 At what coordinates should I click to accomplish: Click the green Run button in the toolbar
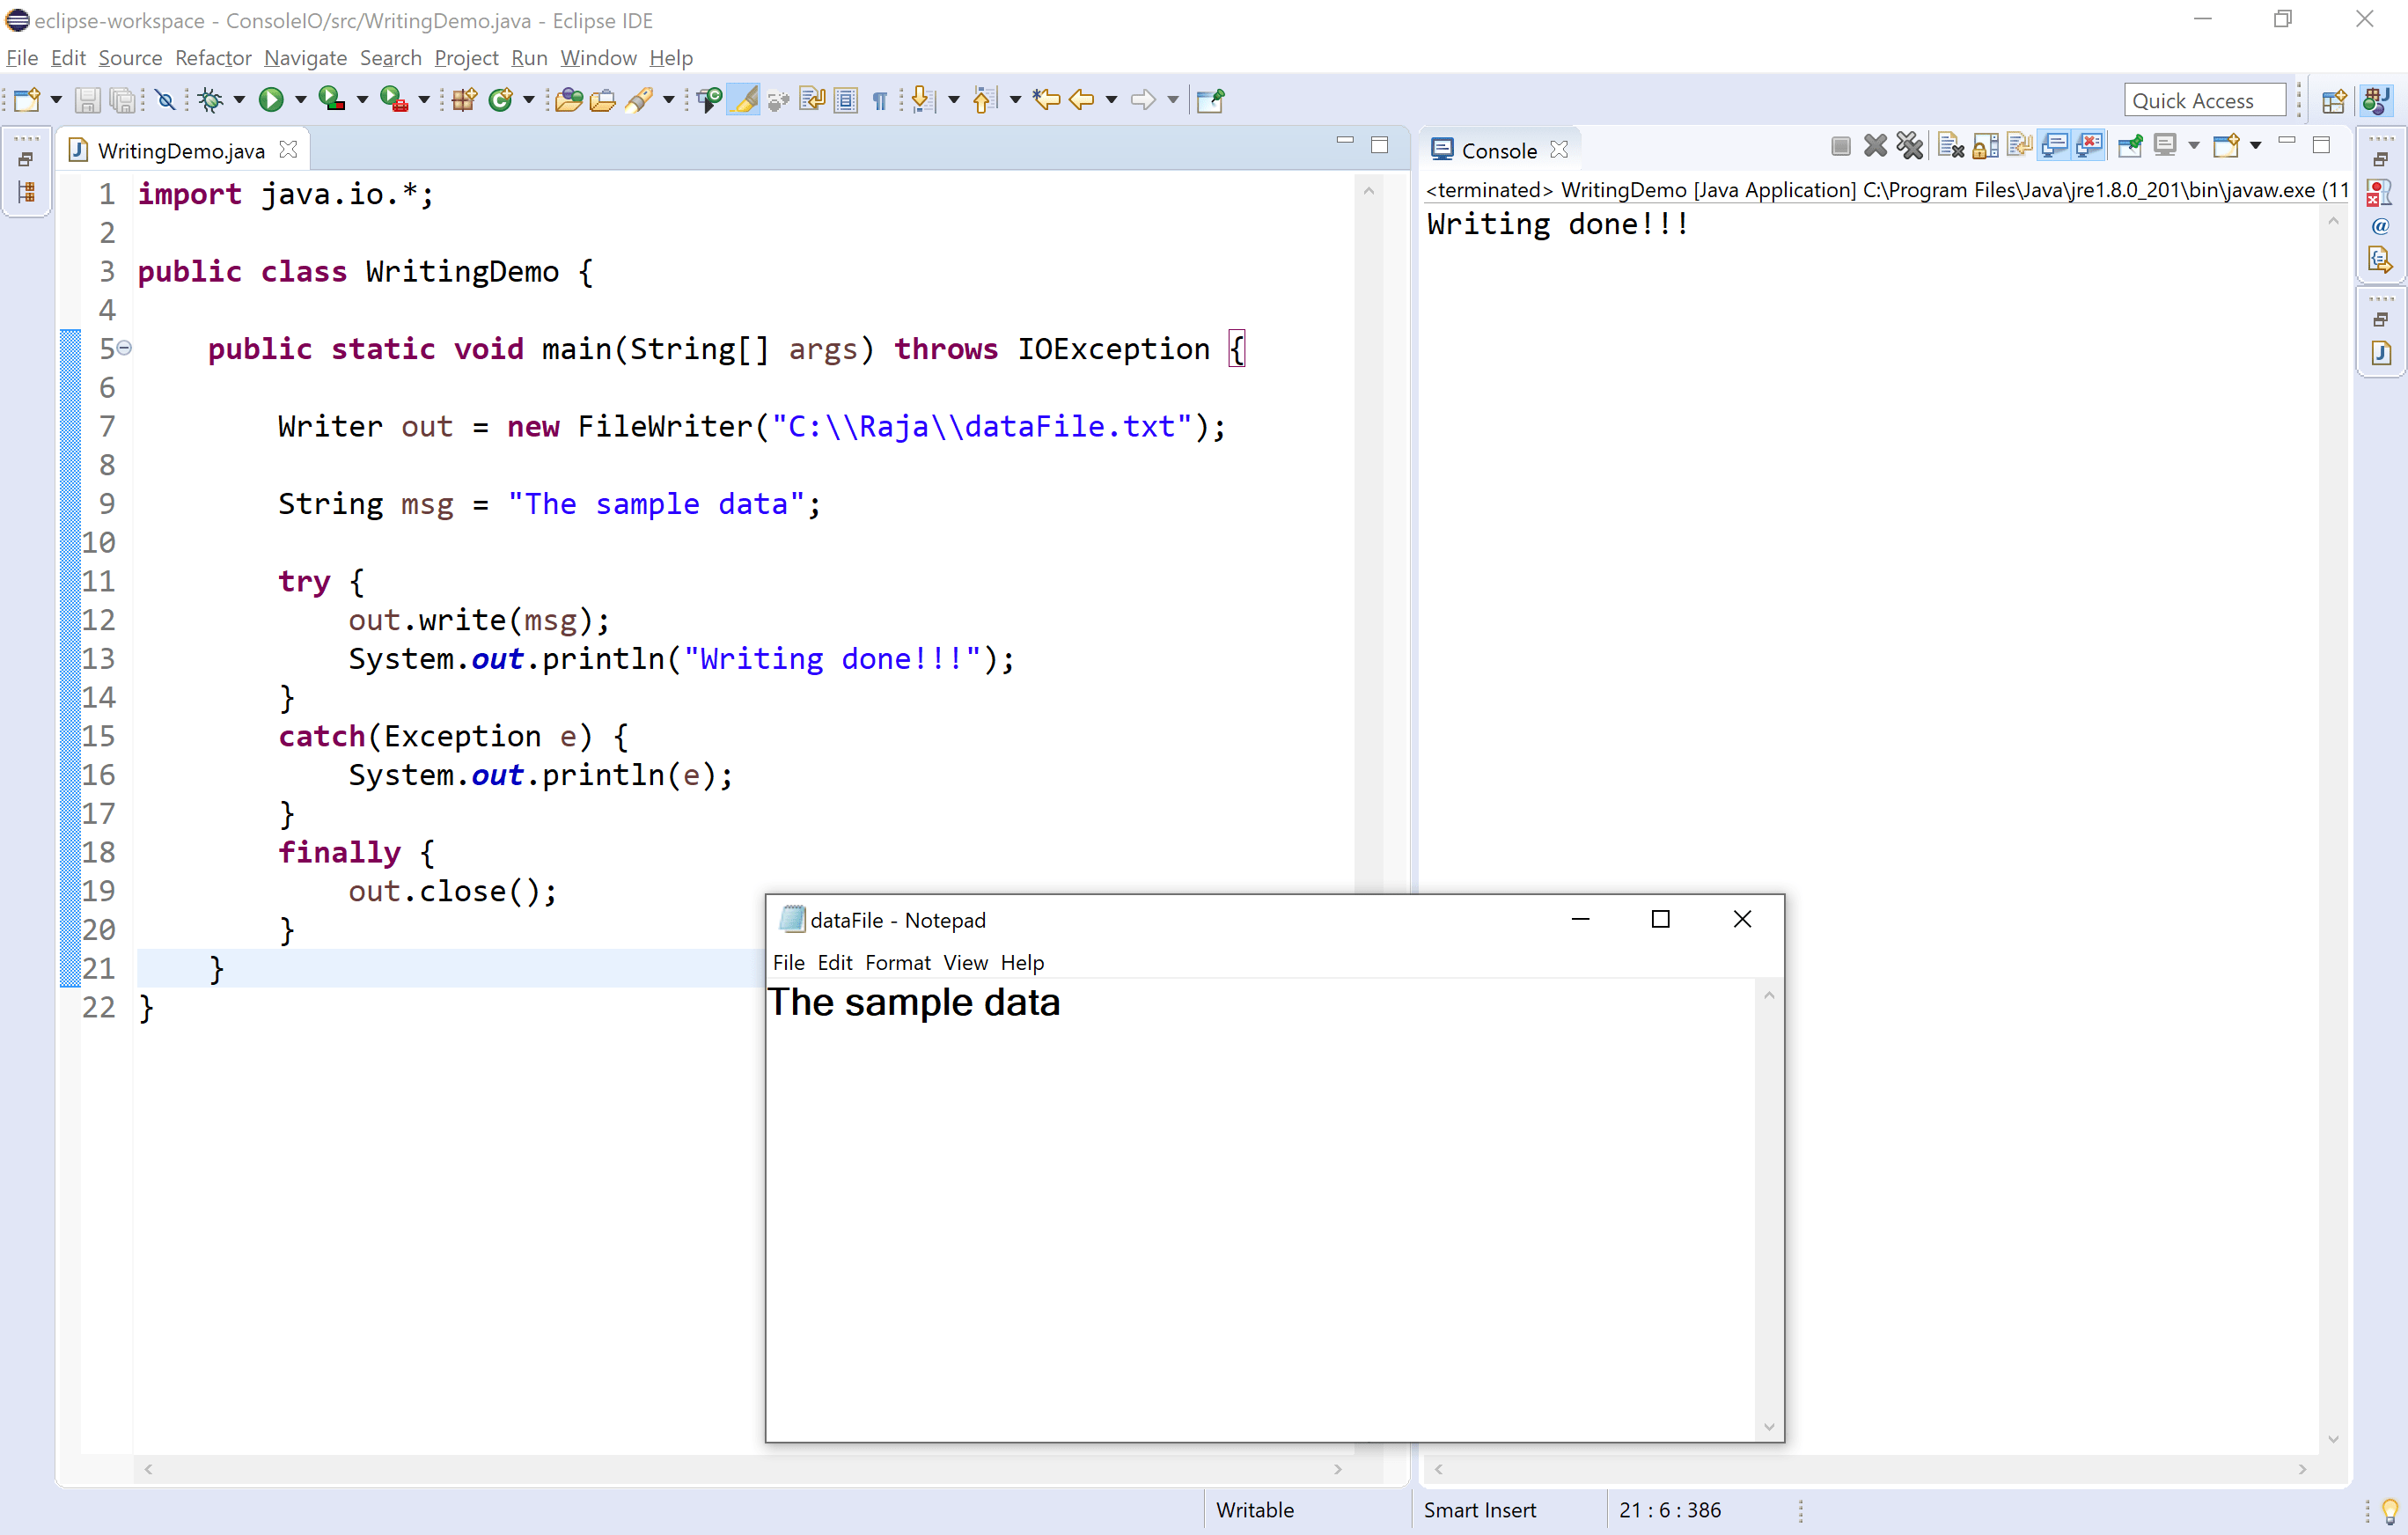coord(270,99)
